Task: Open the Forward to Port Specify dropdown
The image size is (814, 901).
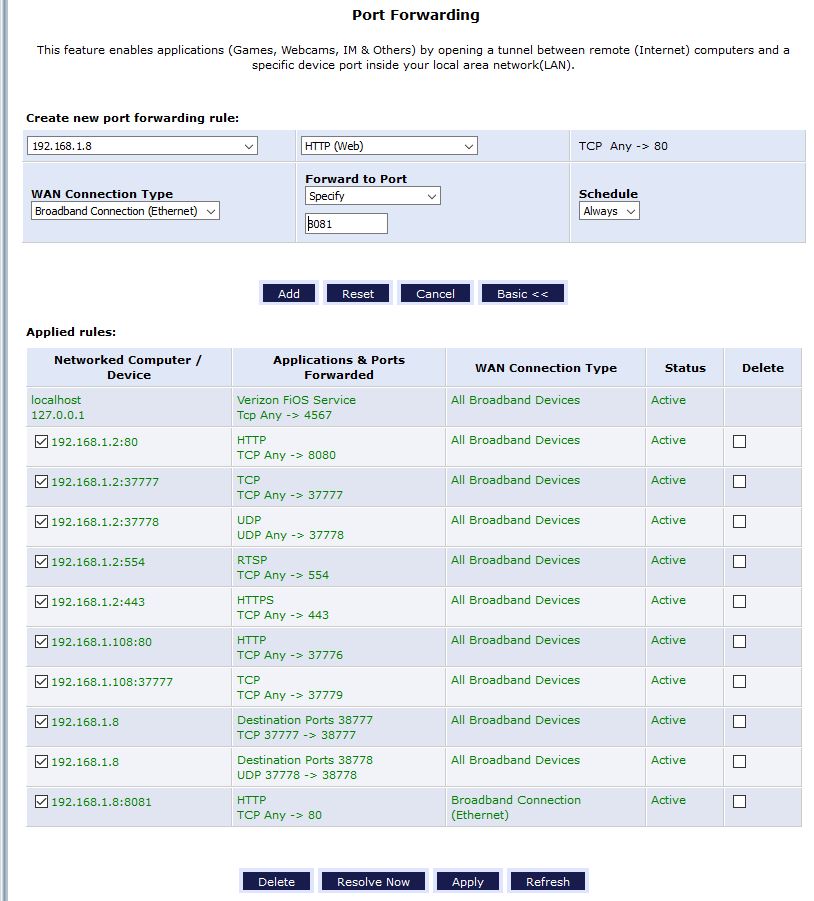Action: click(x=373, y=196)
